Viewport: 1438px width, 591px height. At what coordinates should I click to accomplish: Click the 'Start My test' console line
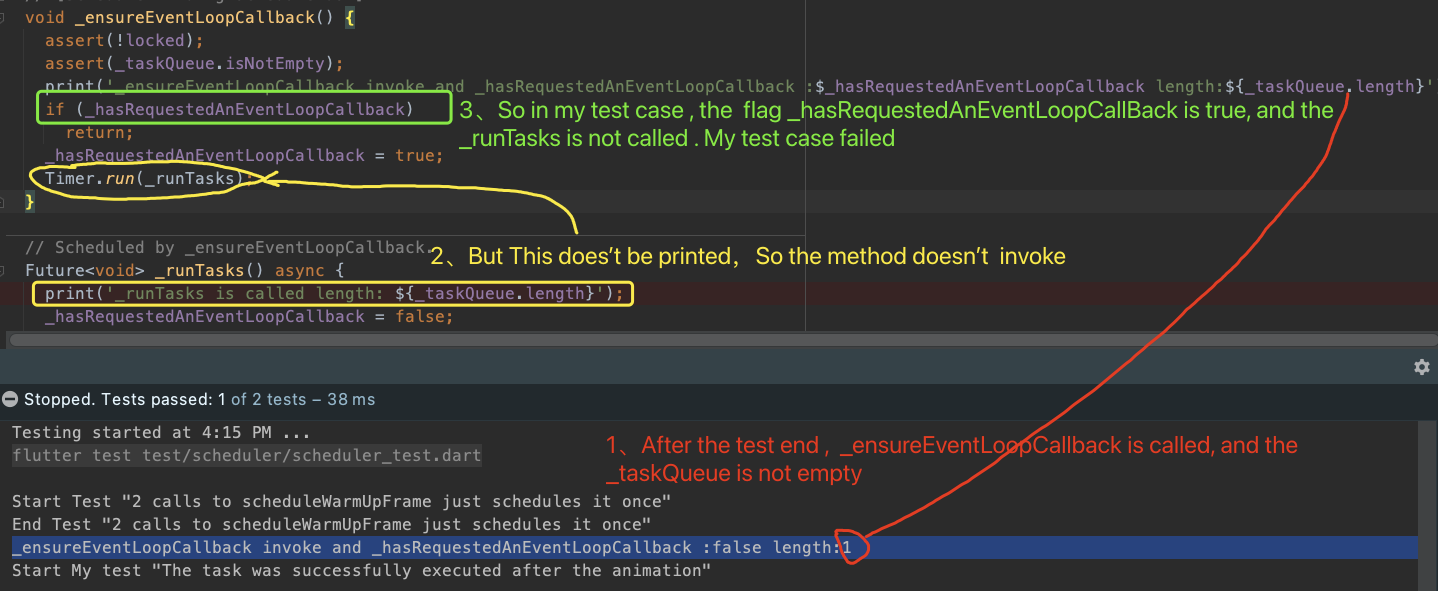[x=362, y=570]
